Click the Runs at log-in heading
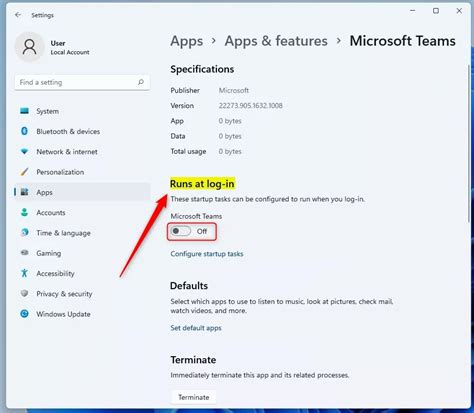474x413 pixels. point(202,184)
